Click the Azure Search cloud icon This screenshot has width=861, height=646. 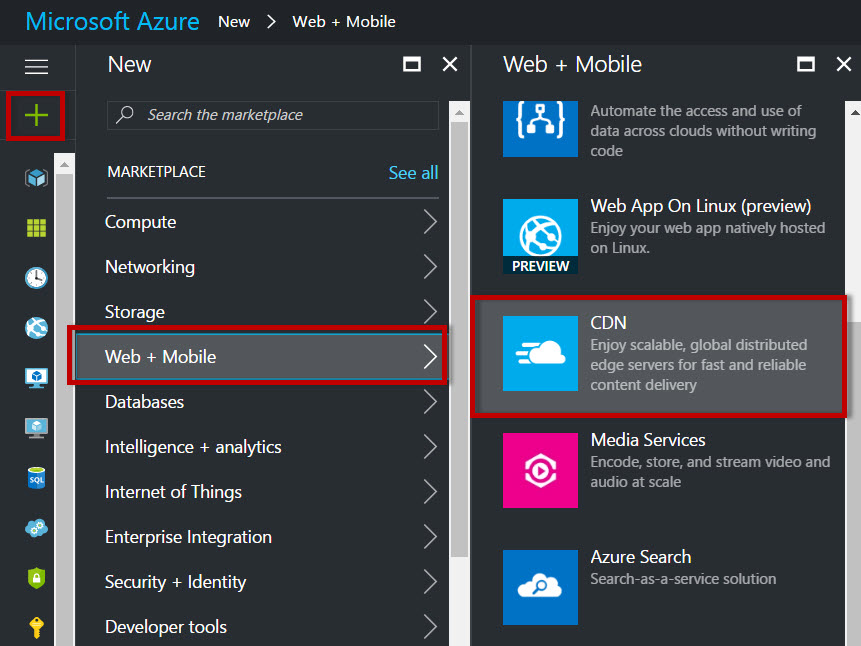pyautogui.click(x=540, y=587)
